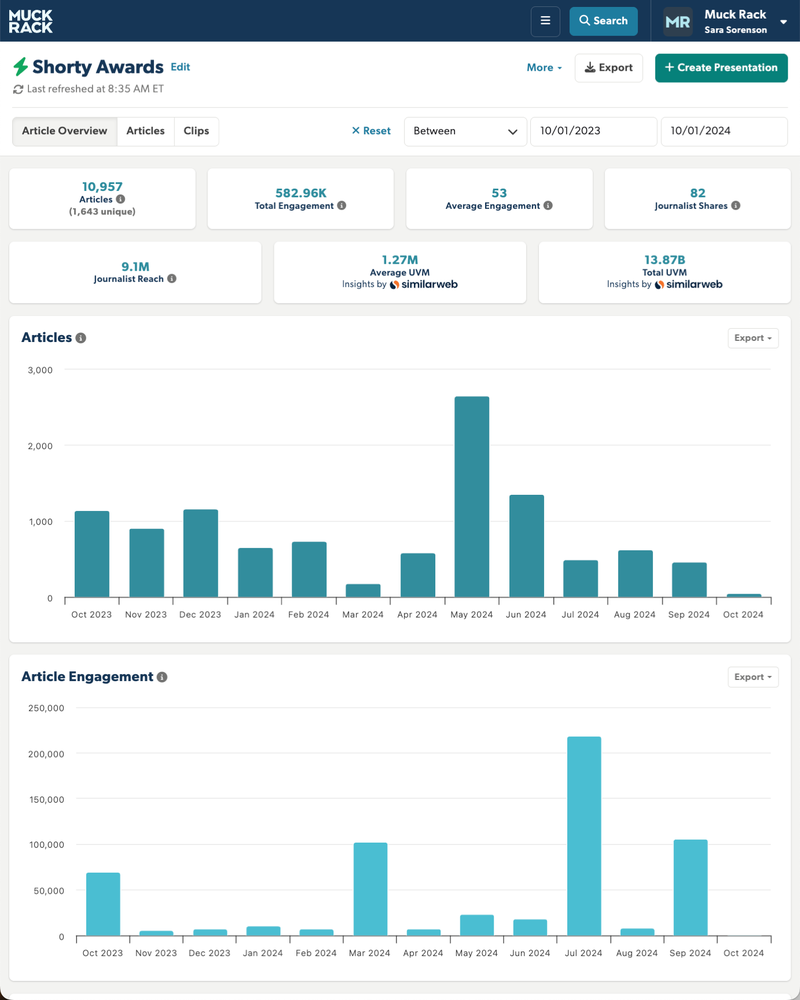Click the lightning bolt icon beside Shorty Awards
This screenshot has width=800, height=1000.
[x=20, y=66]
